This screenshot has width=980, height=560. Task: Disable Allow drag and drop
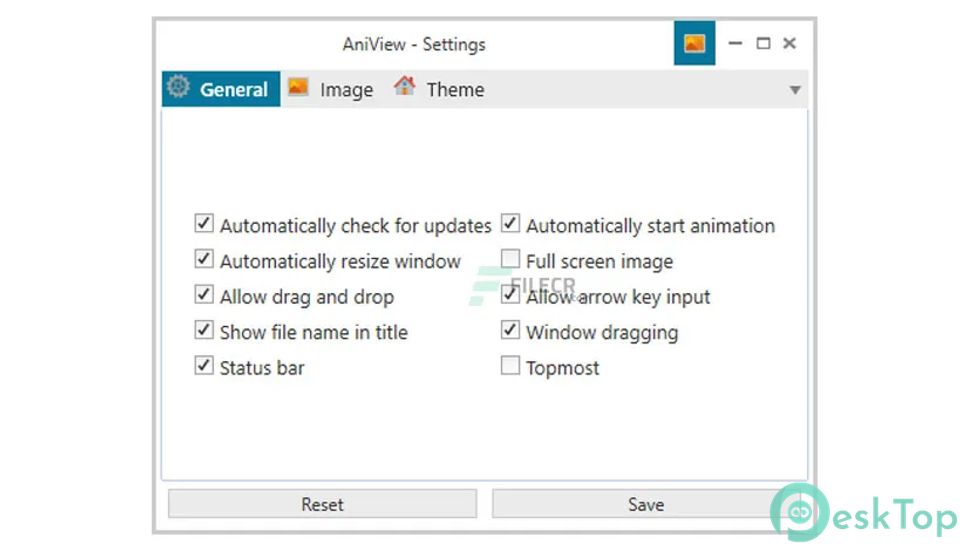(204, 294)
